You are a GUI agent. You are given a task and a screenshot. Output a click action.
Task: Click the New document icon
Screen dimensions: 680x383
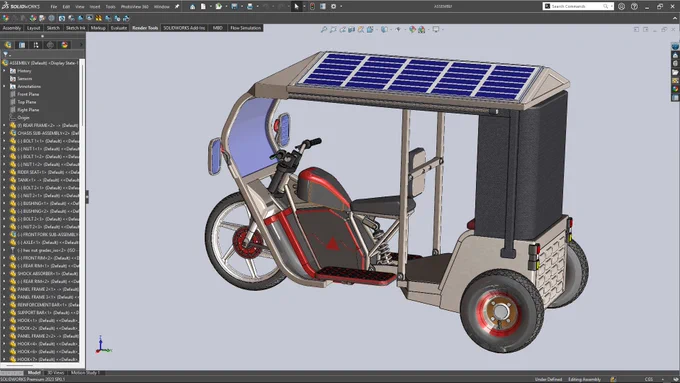(x=203, y=7)
